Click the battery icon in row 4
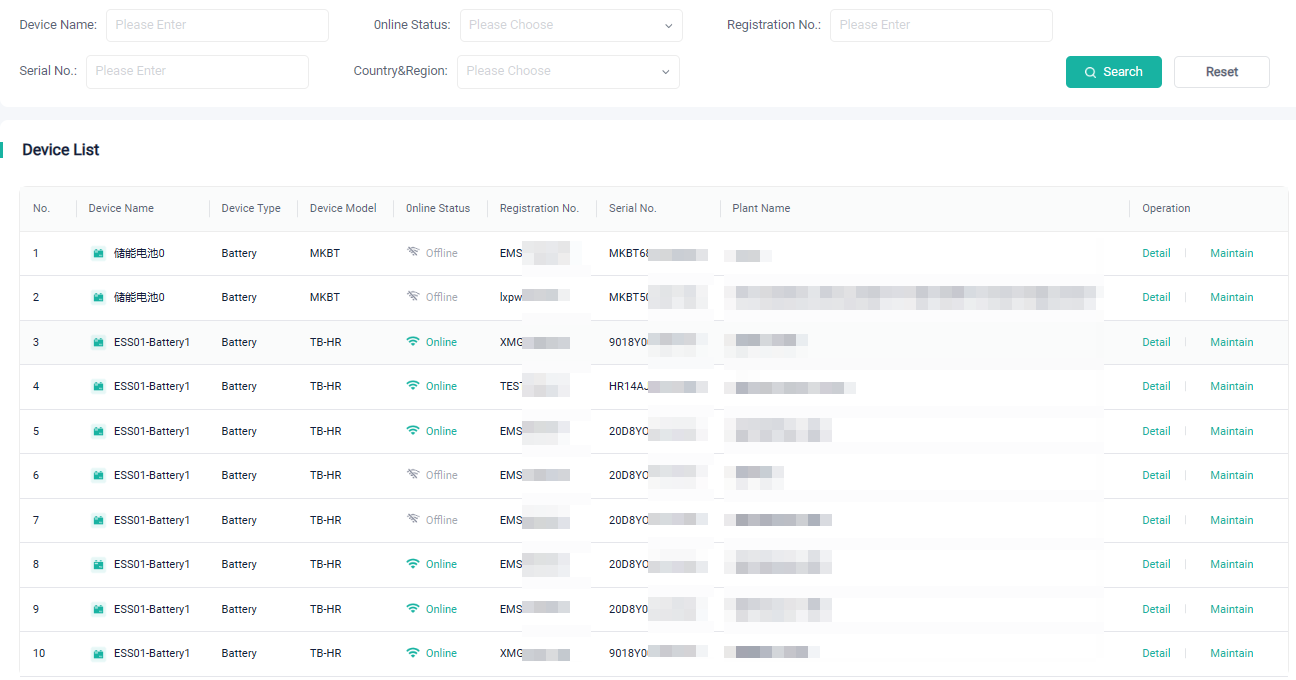The height and width of the screenshot is (680, 1296). click(x=98, y=387)
